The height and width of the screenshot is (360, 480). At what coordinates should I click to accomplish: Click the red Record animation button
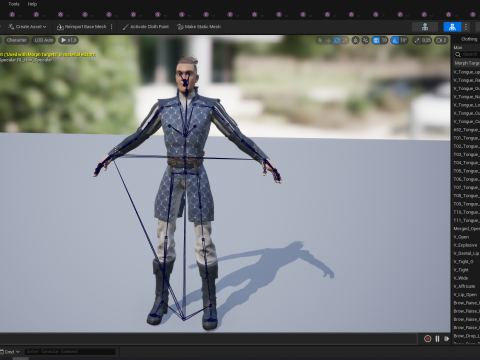[427, 339]
